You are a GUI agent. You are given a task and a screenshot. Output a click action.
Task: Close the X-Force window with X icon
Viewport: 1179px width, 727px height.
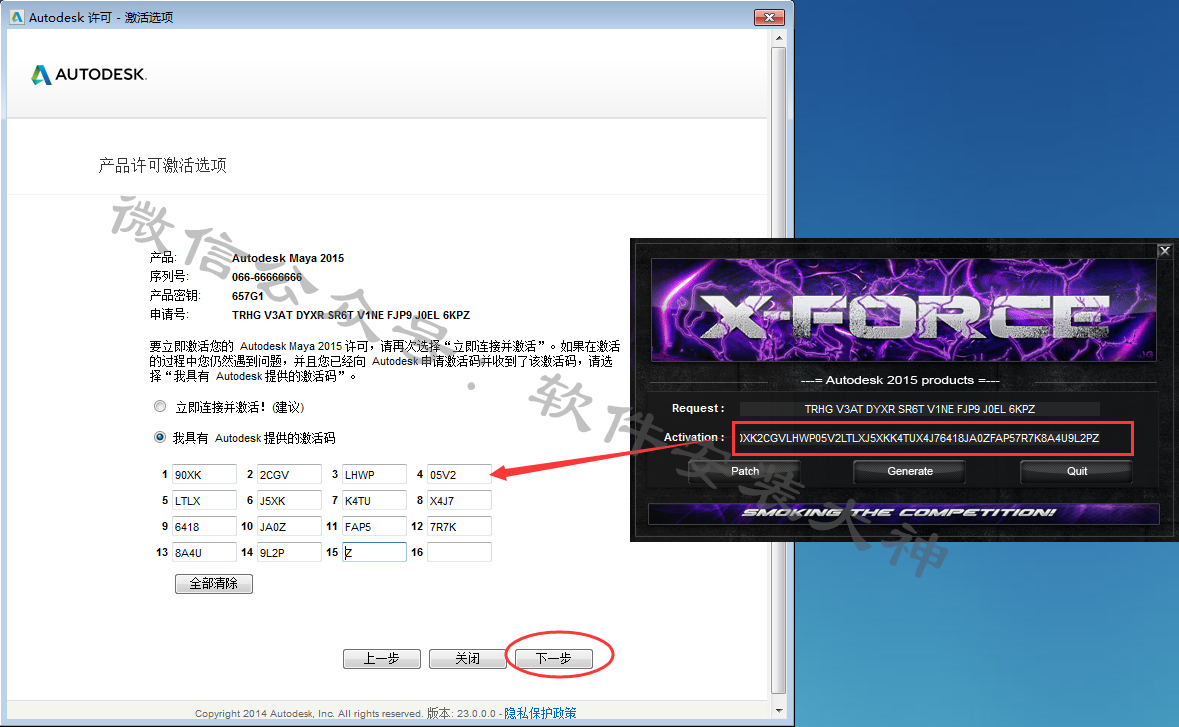coord(1164,251)
